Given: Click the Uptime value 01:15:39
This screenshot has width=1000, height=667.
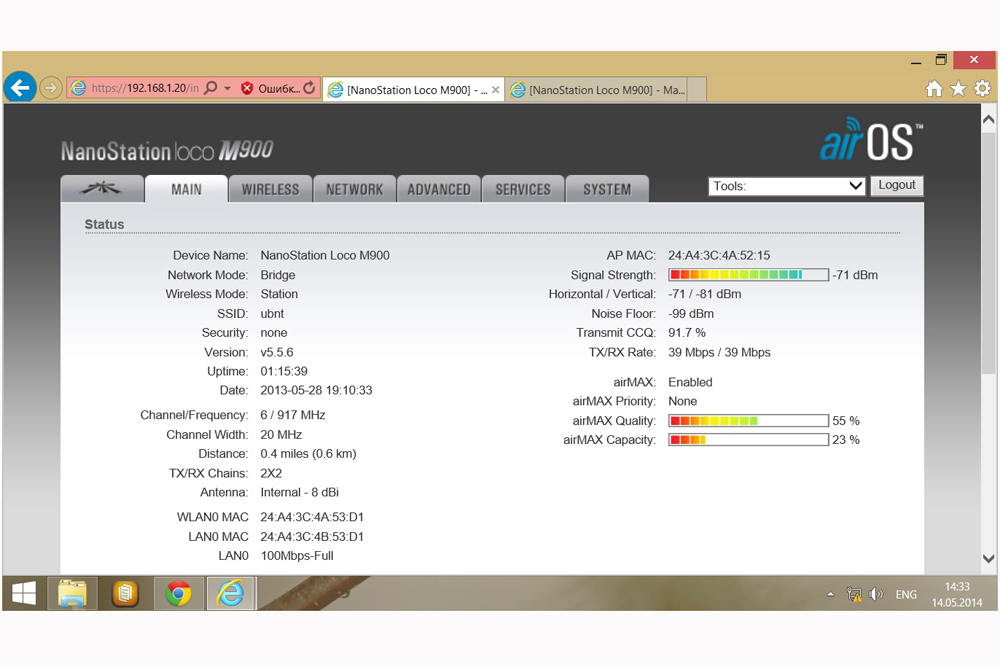Looking at the screenshot, I should tap(284, 371).
